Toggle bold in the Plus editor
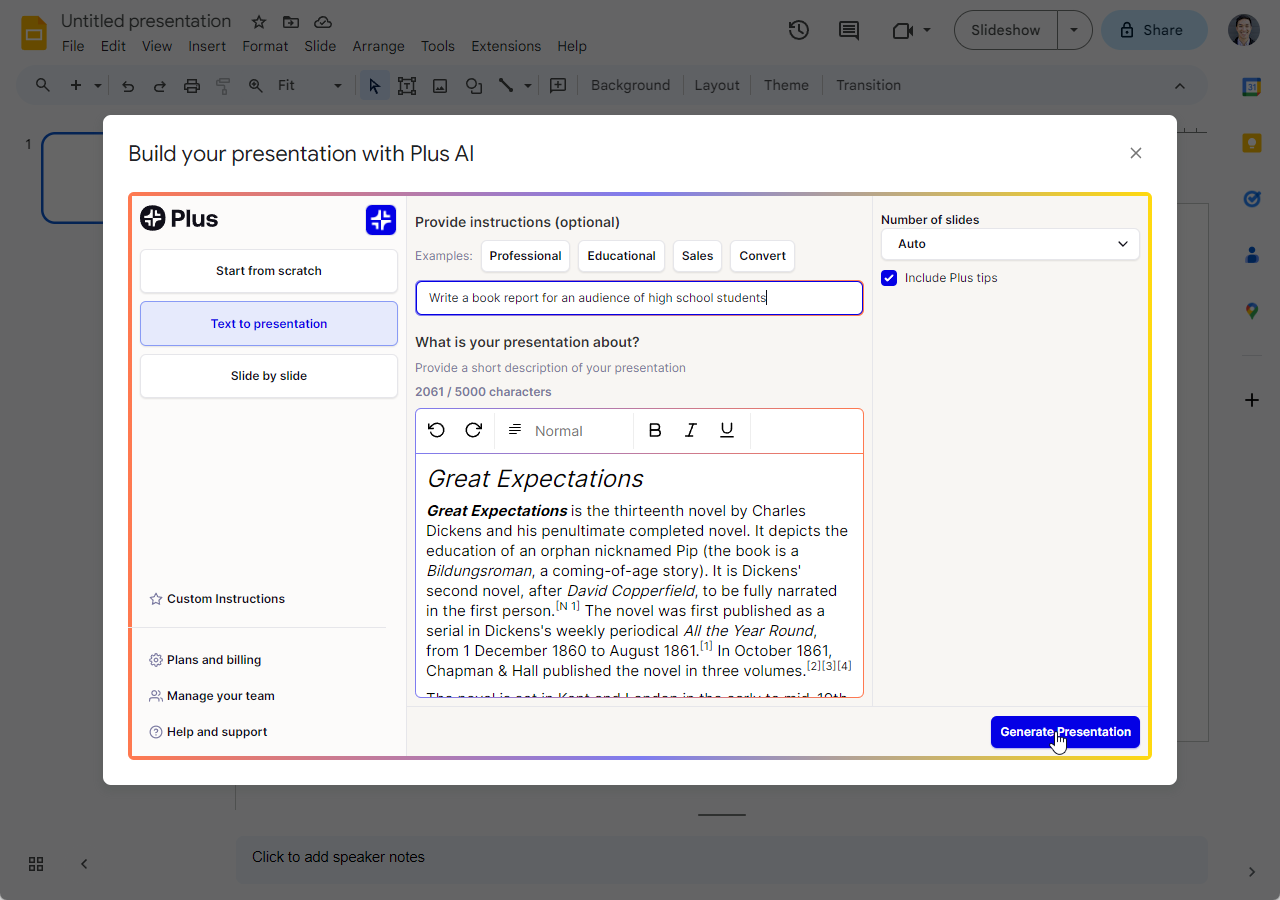Screen dimensions: 1280x900 (x=655, y=430)
